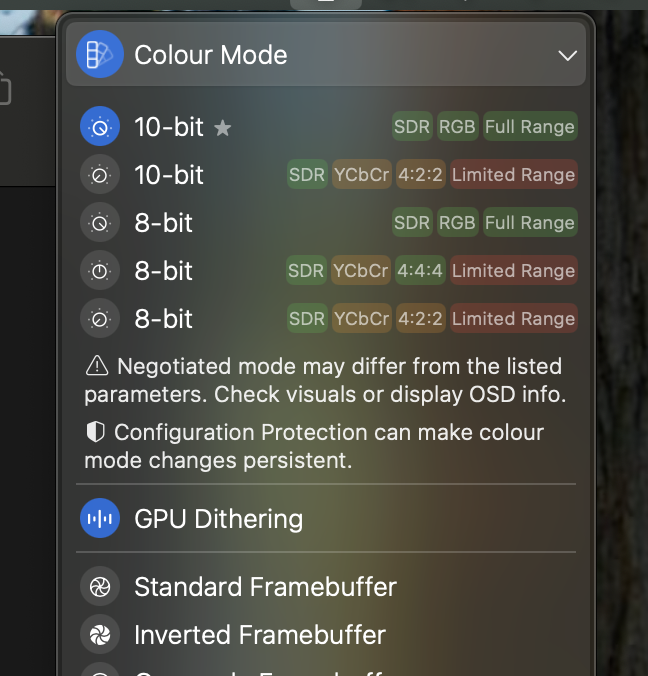Click the warning triangle icon
The height and width of the screenshot is (676, 648).
tap(97, 366)
